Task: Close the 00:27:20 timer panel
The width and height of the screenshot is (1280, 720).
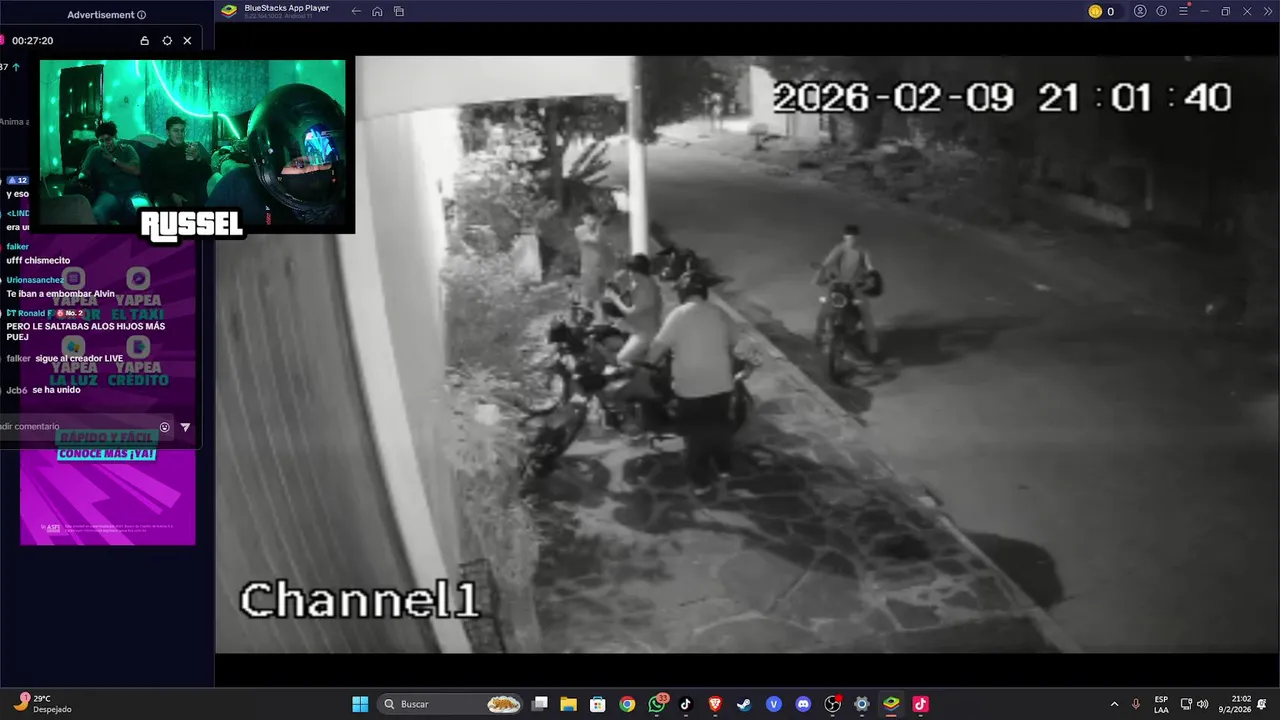Action: (187, 41)
